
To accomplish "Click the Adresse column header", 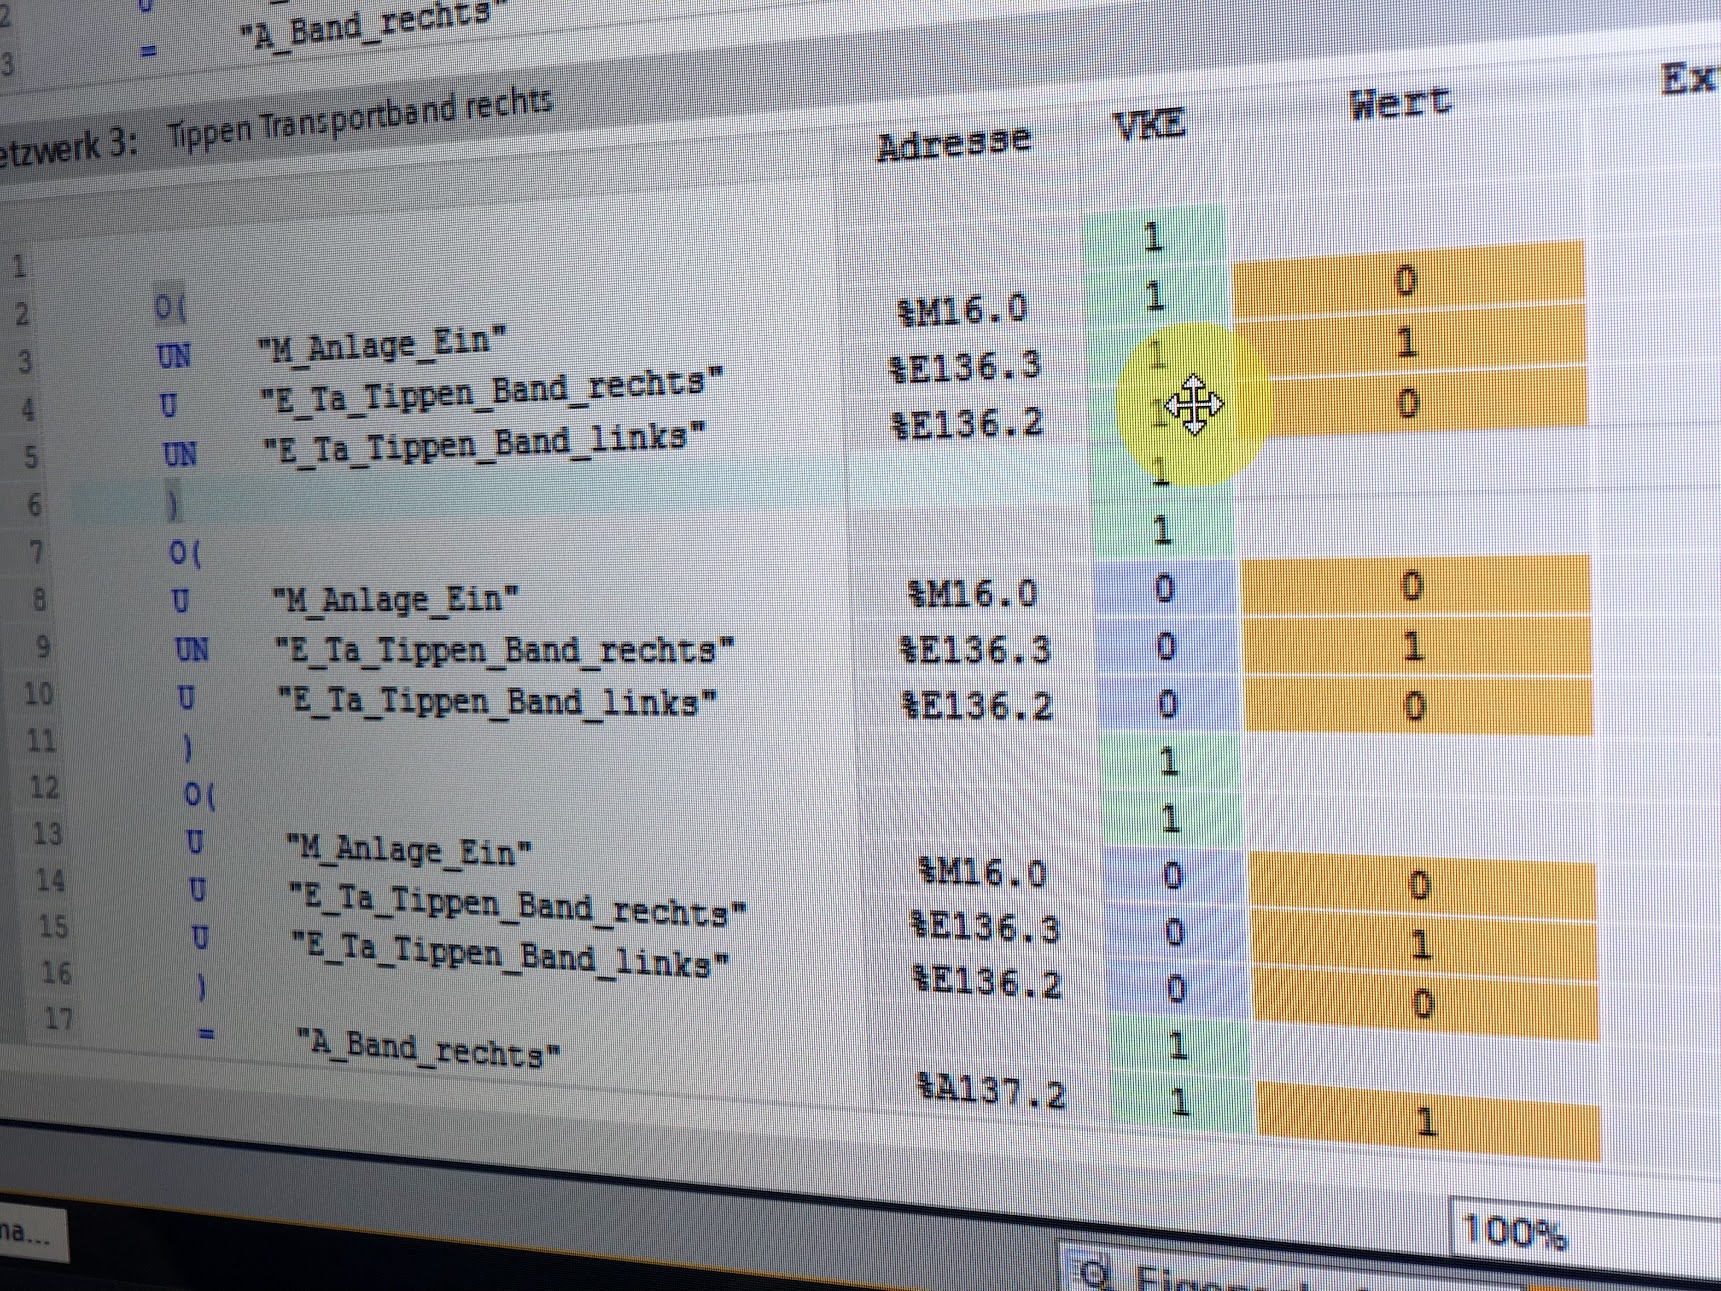I will click(953, 142).
